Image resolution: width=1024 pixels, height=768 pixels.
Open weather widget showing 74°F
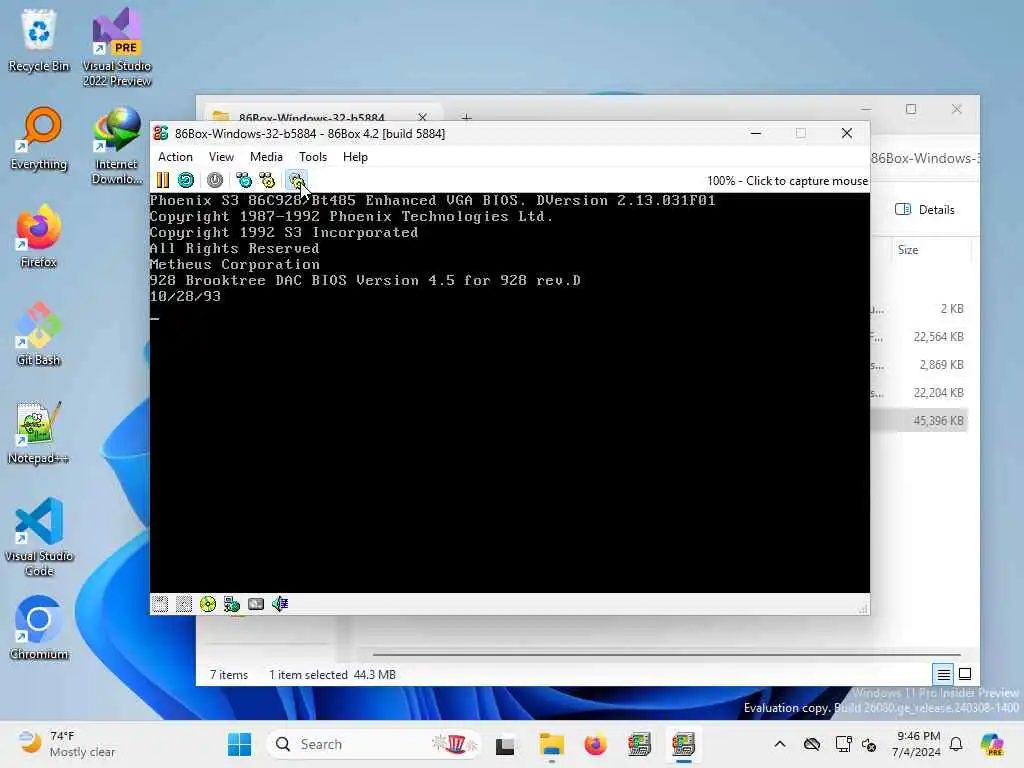pyautogui.click(x=67, y=744)
